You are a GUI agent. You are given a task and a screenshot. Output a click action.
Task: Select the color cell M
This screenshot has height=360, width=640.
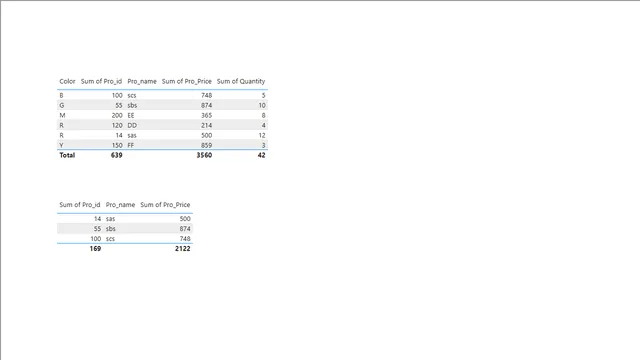tap(62, 115)
